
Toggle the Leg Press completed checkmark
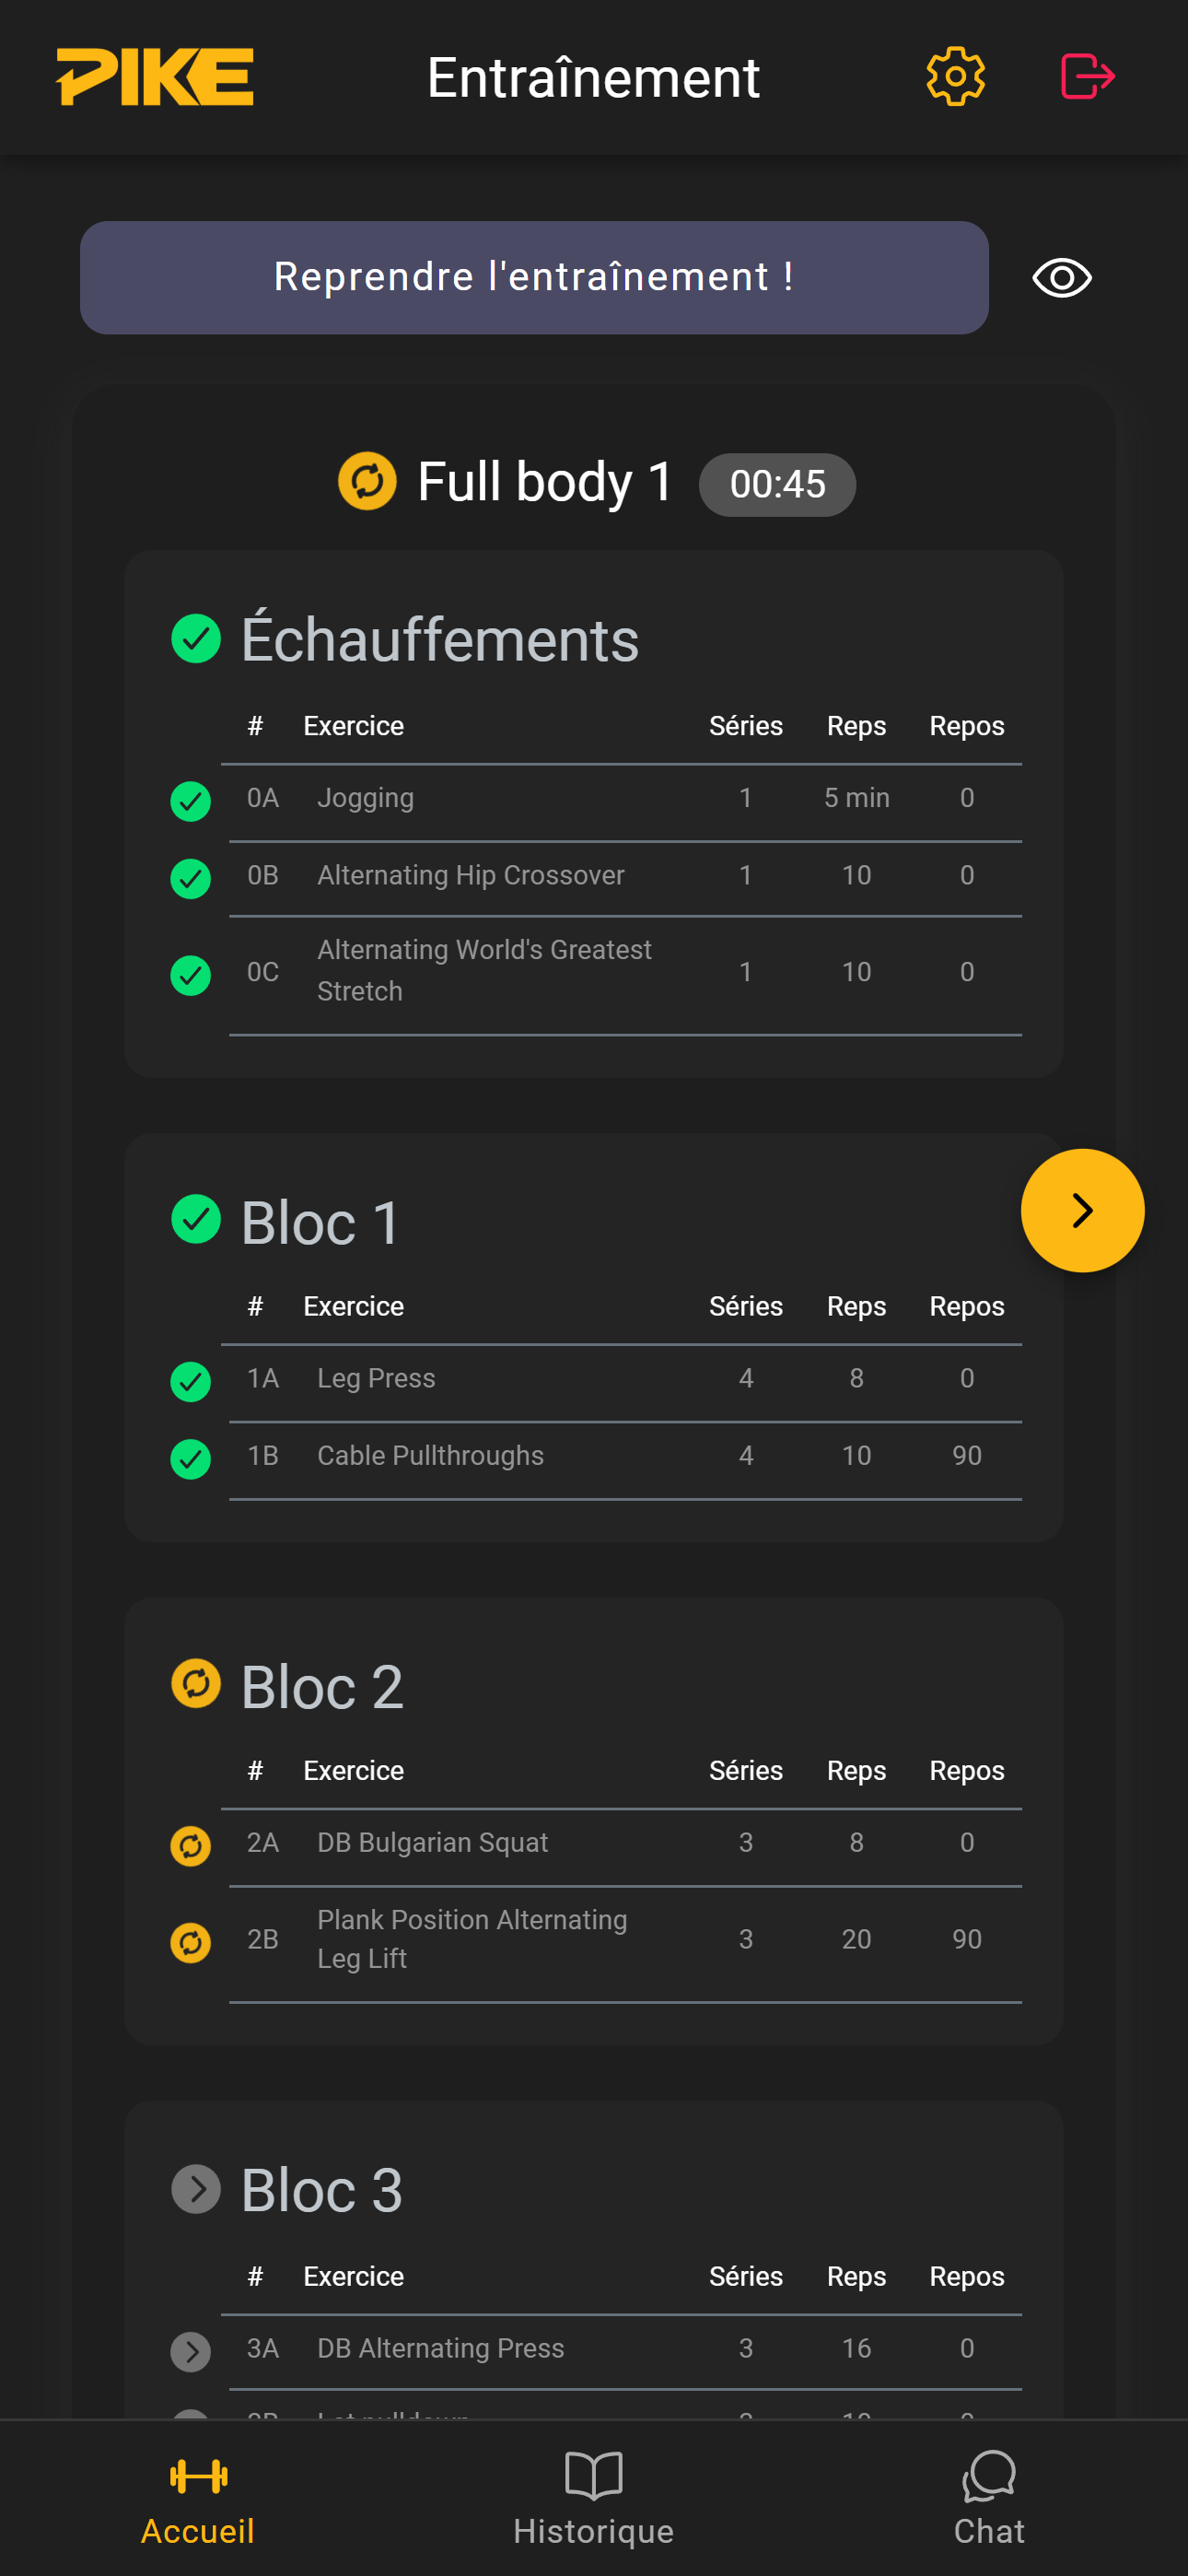click(191, 1381)
